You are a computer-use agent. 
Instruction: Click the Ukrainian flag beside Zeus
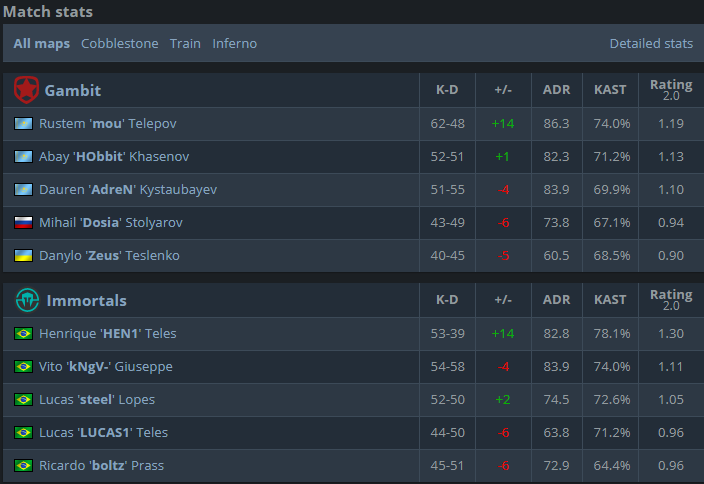point(23,255)
